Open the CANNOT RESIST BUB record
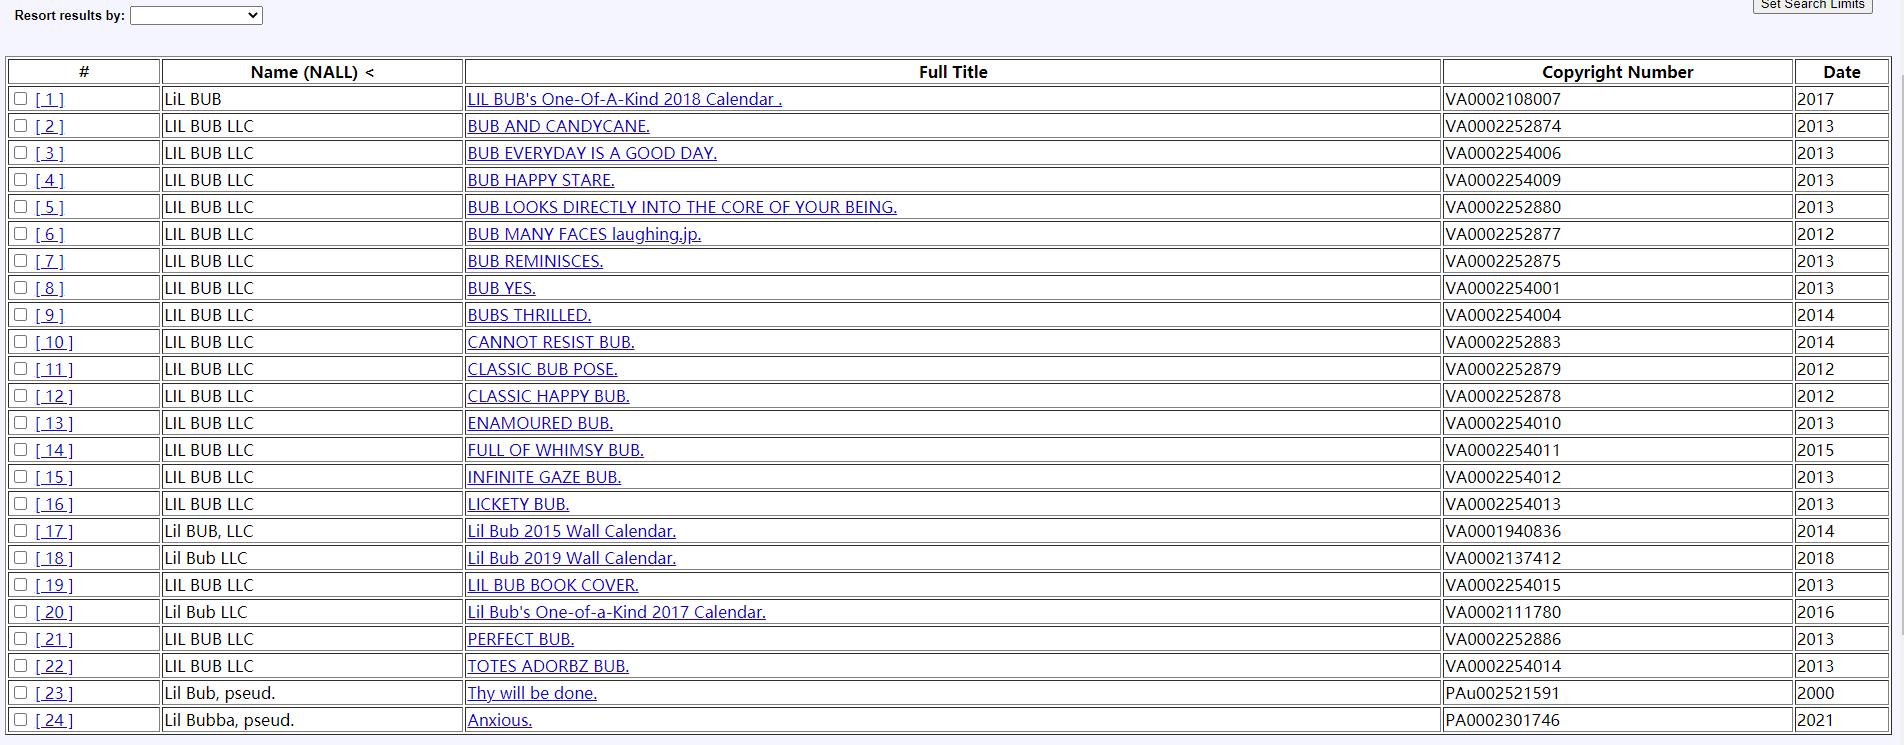 coord(550,342)
